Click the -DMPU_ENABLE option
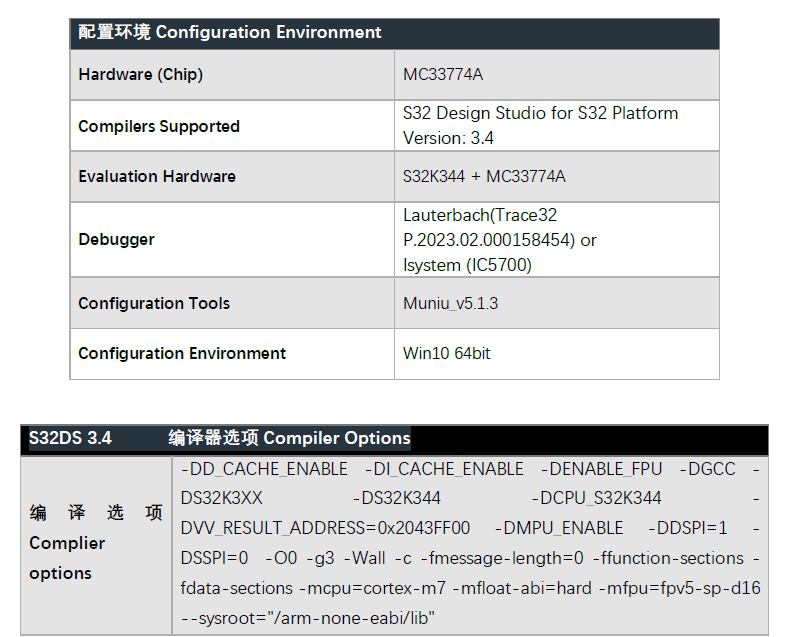This screenshot has width=785, height=637. [559, 528]
